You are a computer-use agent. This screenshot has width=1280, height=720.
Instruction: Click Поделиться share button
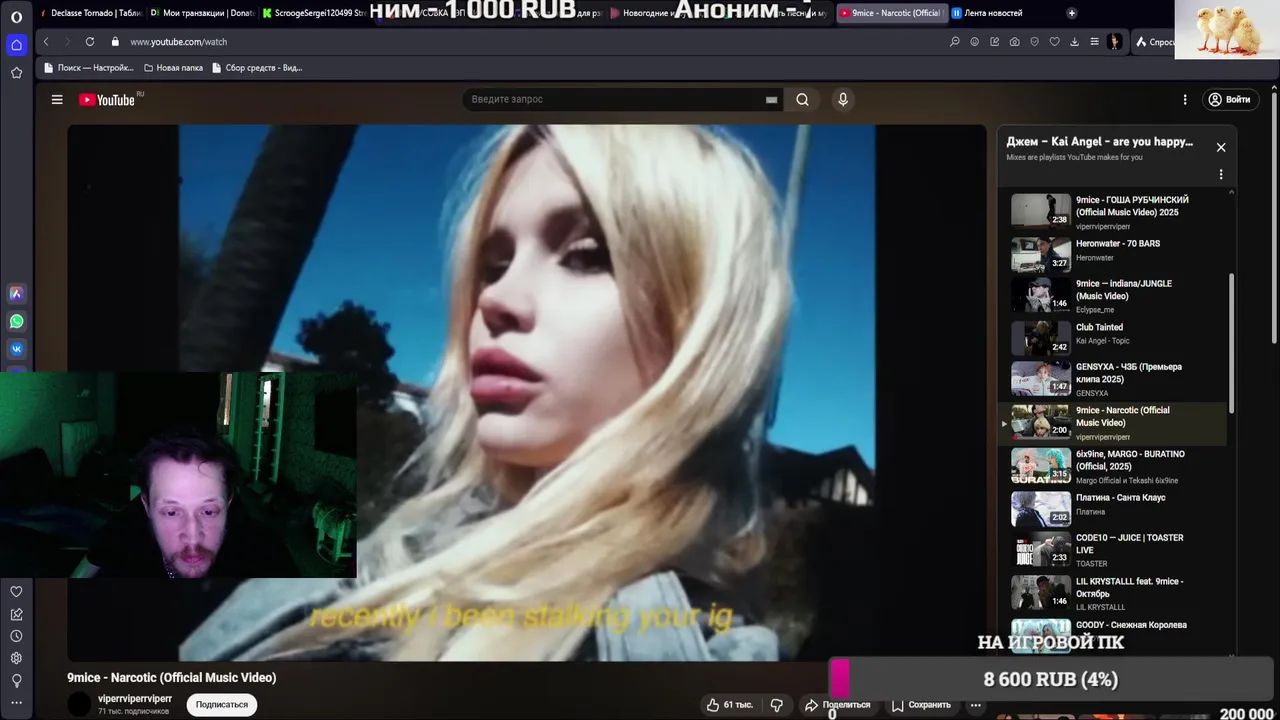pos(837,705)
